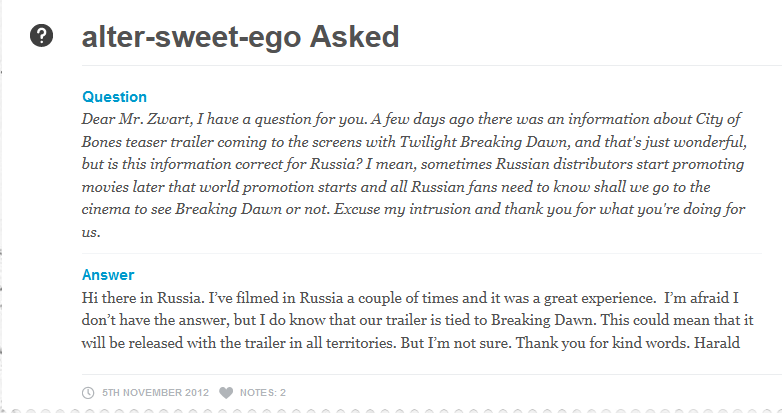Click the question mark icon

click(42, 37)
